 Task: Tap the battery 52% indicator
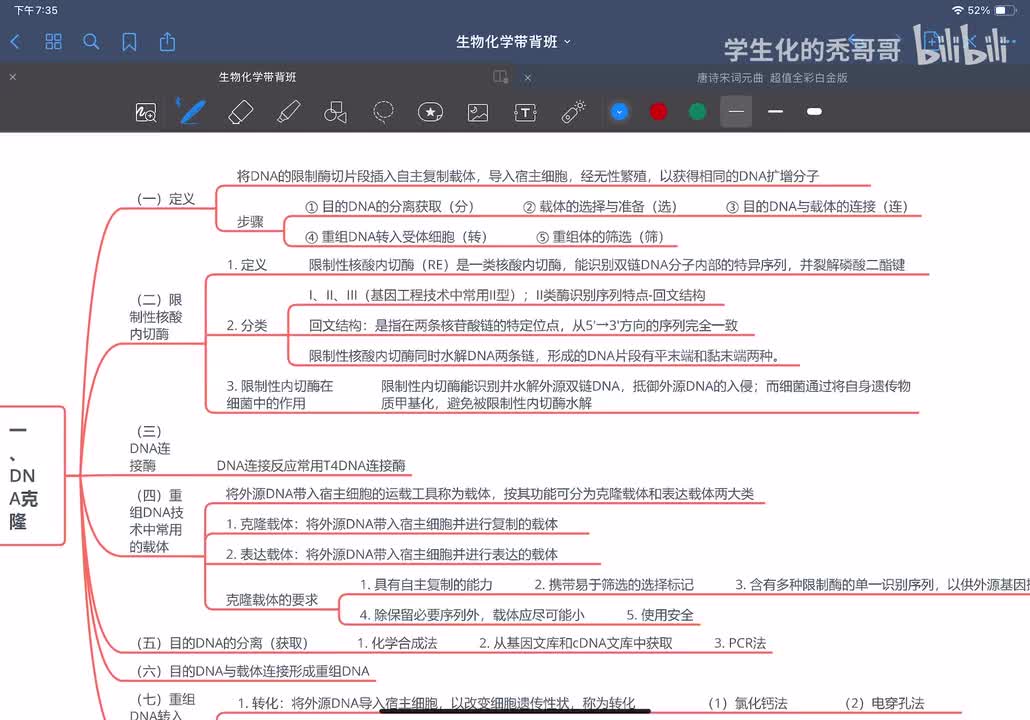(x=992, y=11)
